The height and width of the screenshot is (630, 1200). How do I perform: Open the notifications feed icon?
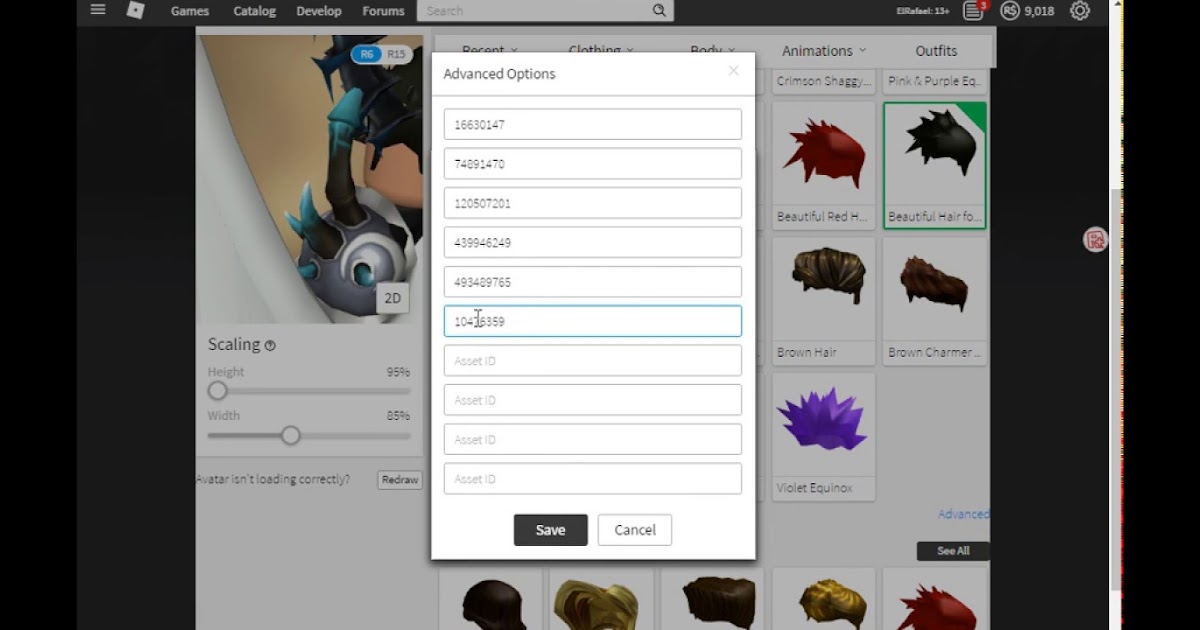(973, 11)
